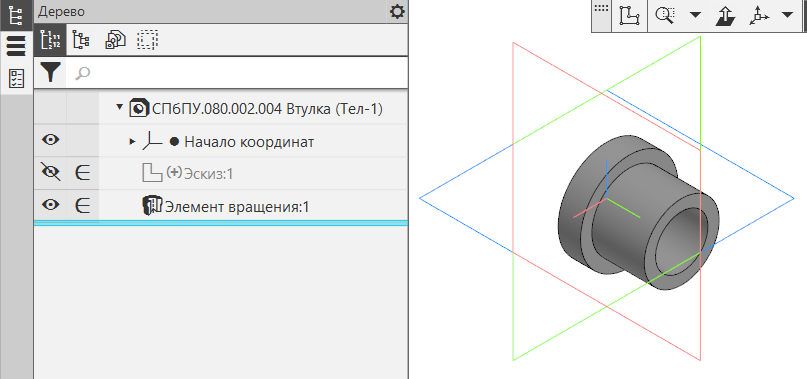Select Начало координат tree item

click(x=249, y=142)
